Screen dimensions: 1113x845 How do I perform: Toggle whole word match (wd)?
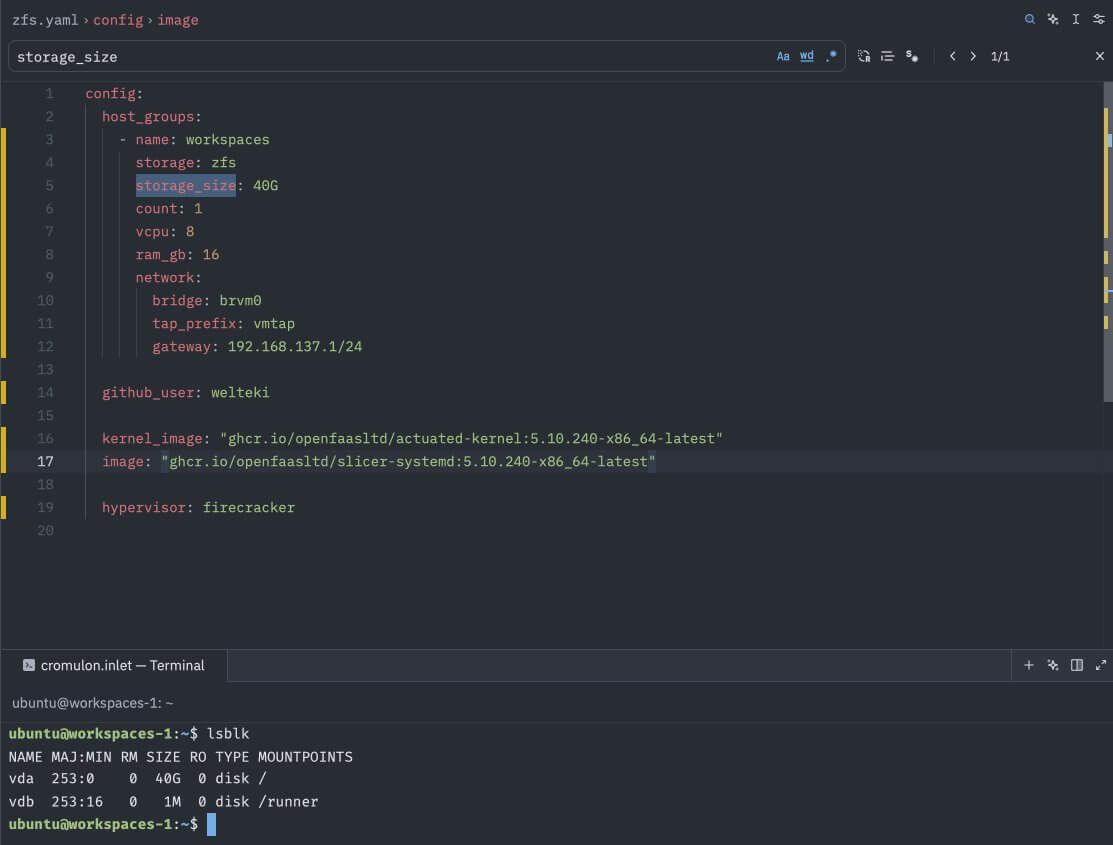[807, 56]
